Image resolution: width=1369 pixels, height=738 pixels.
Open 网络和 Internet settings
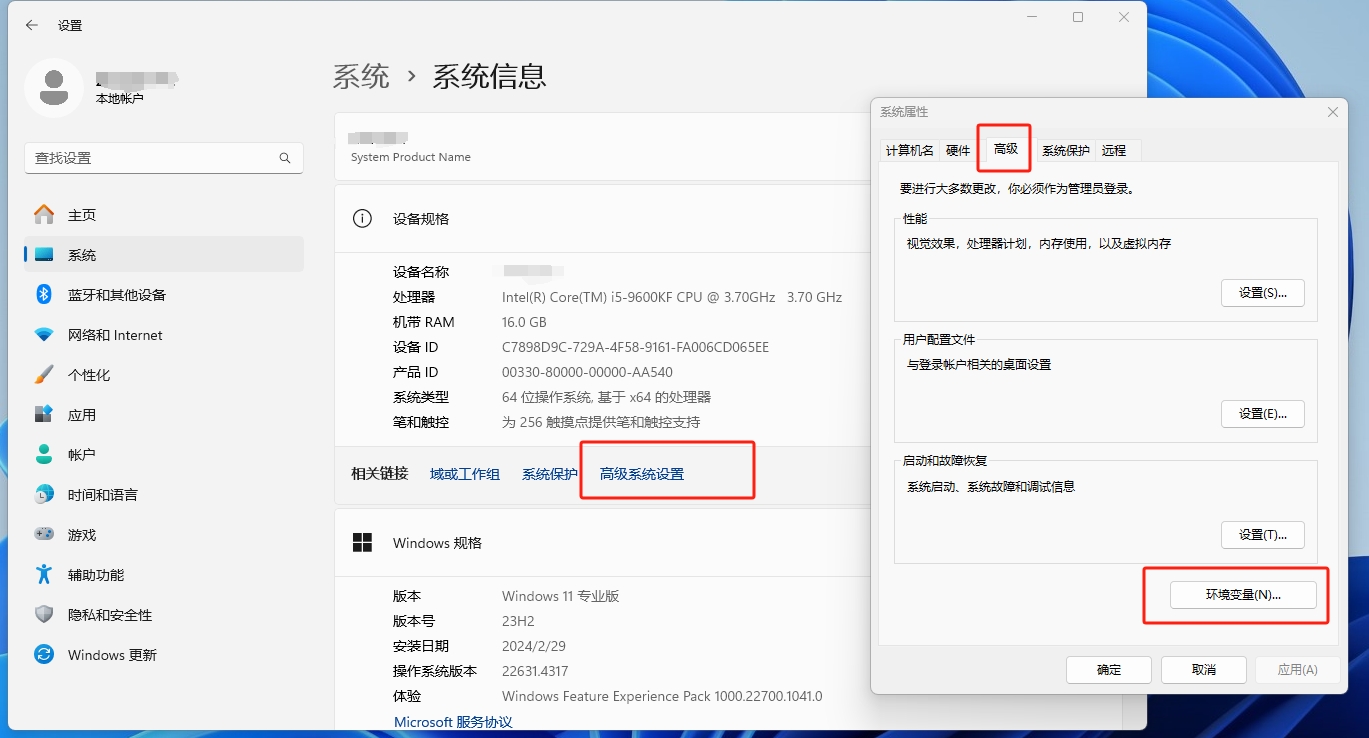(x=164, y=335)
